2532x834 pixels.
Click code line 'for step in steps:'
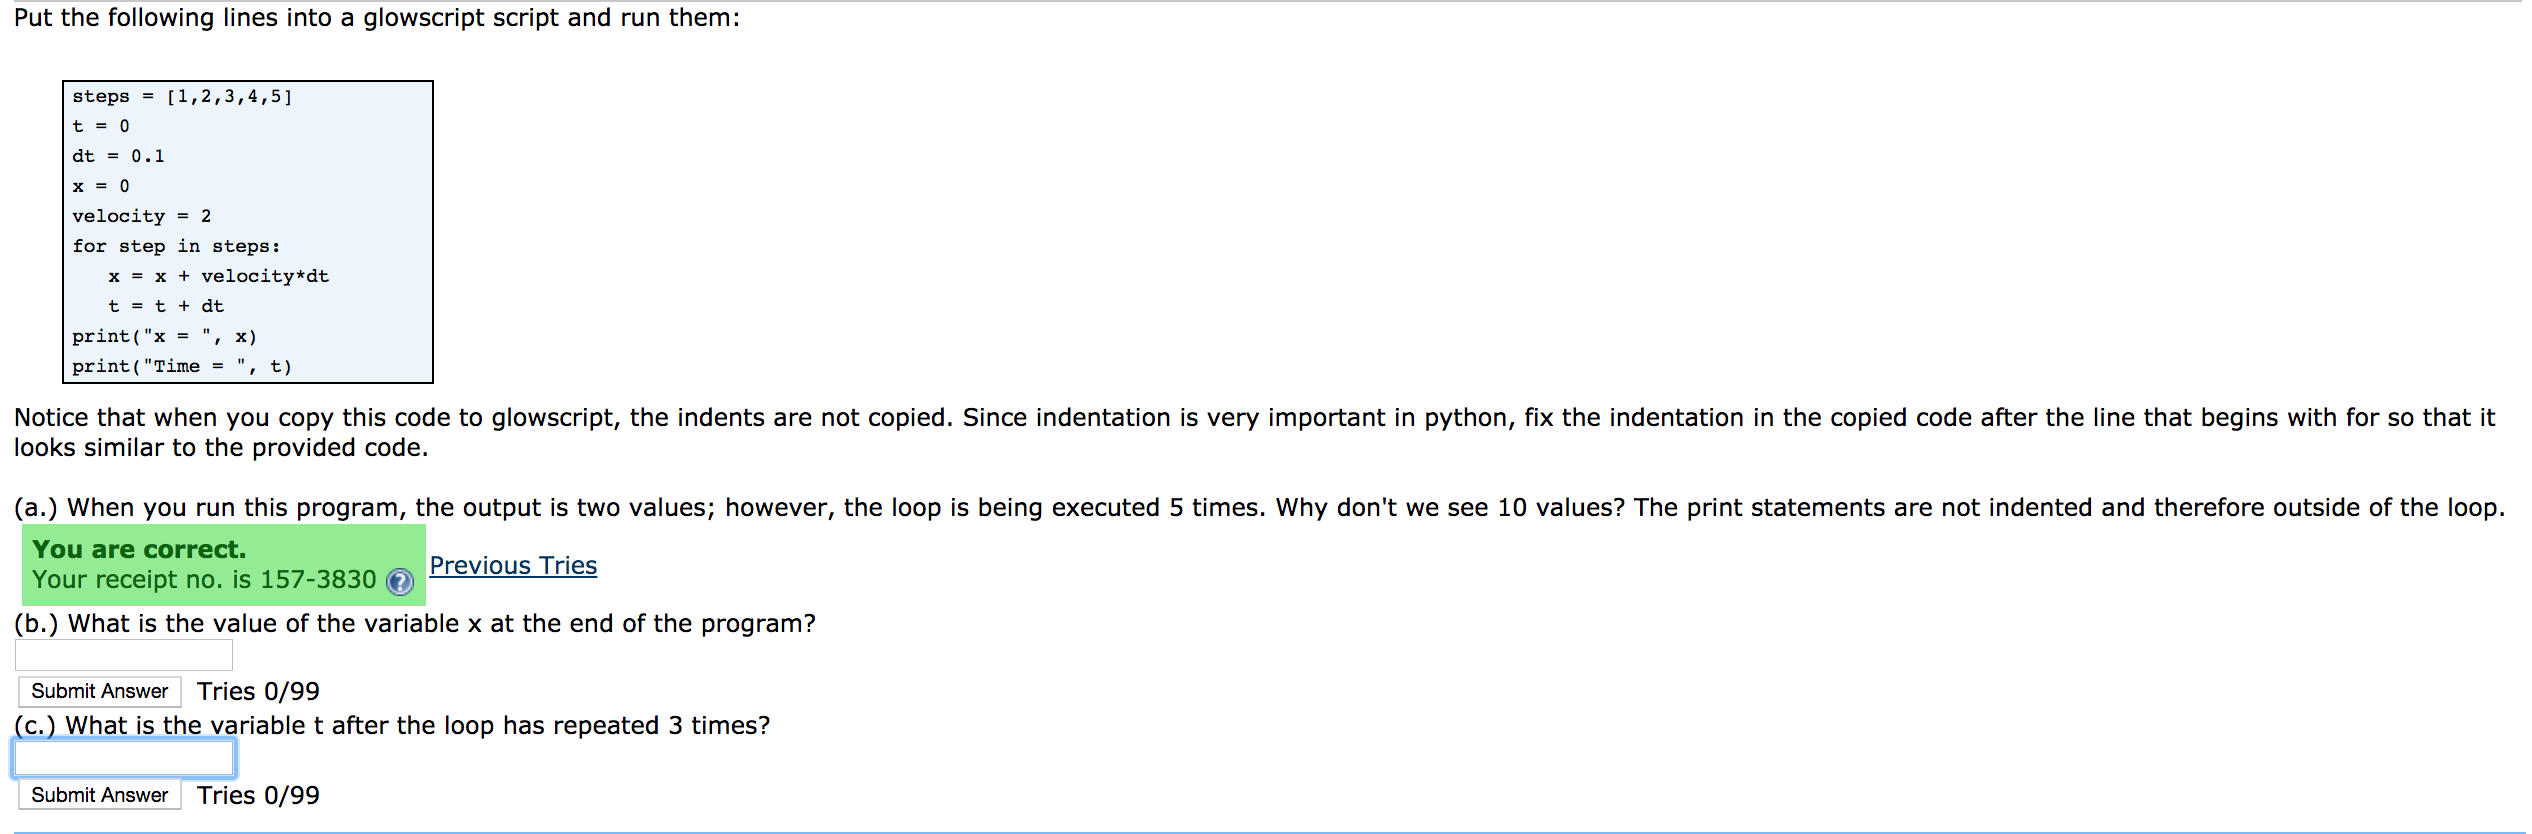(x=176, y=247)
